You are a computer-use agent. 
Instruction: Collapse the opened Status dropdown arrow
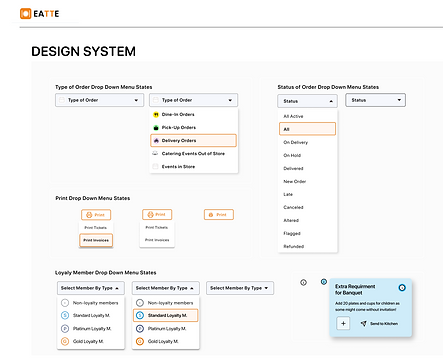click(331, 101)
